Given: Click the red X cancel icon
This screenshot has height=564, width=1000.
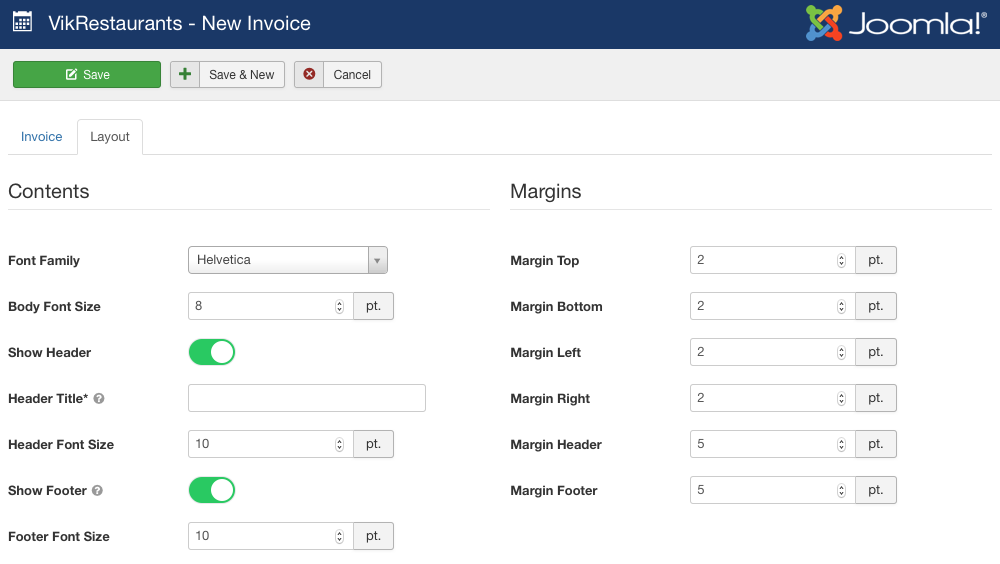Looking at the screenshot, I should pos(309,74).
